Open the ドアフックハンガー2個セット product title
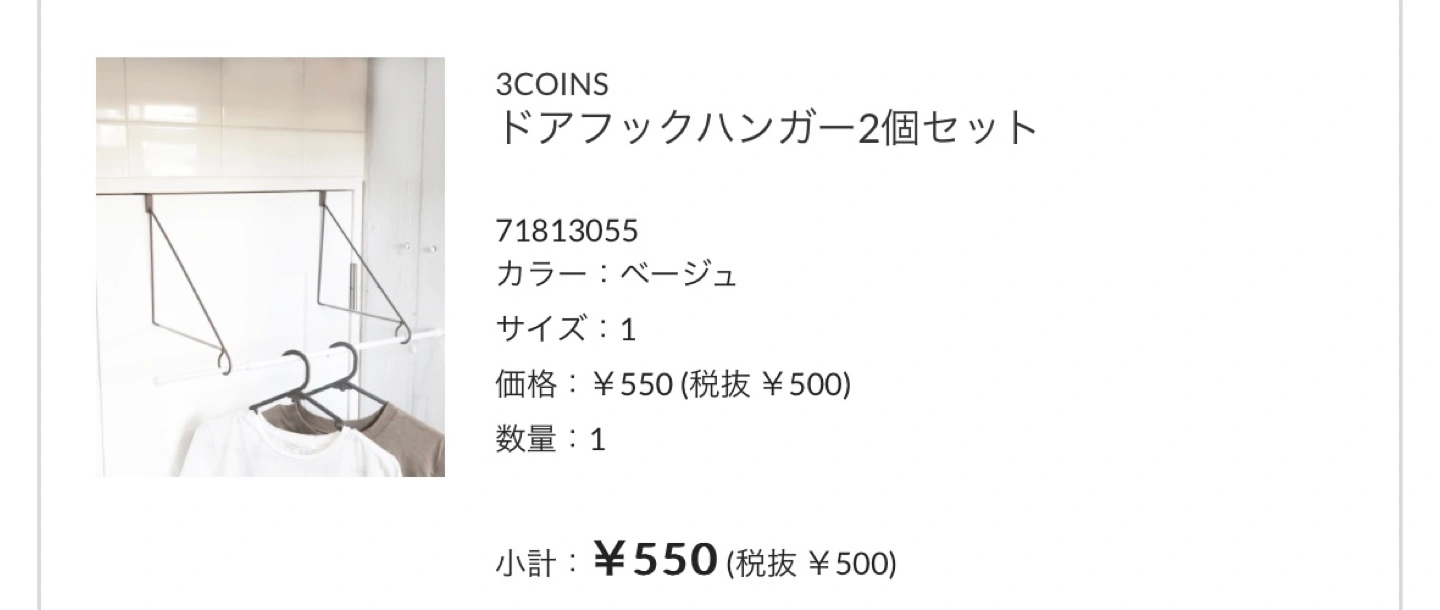This screenshot has width=1440, height=610. 767,129
